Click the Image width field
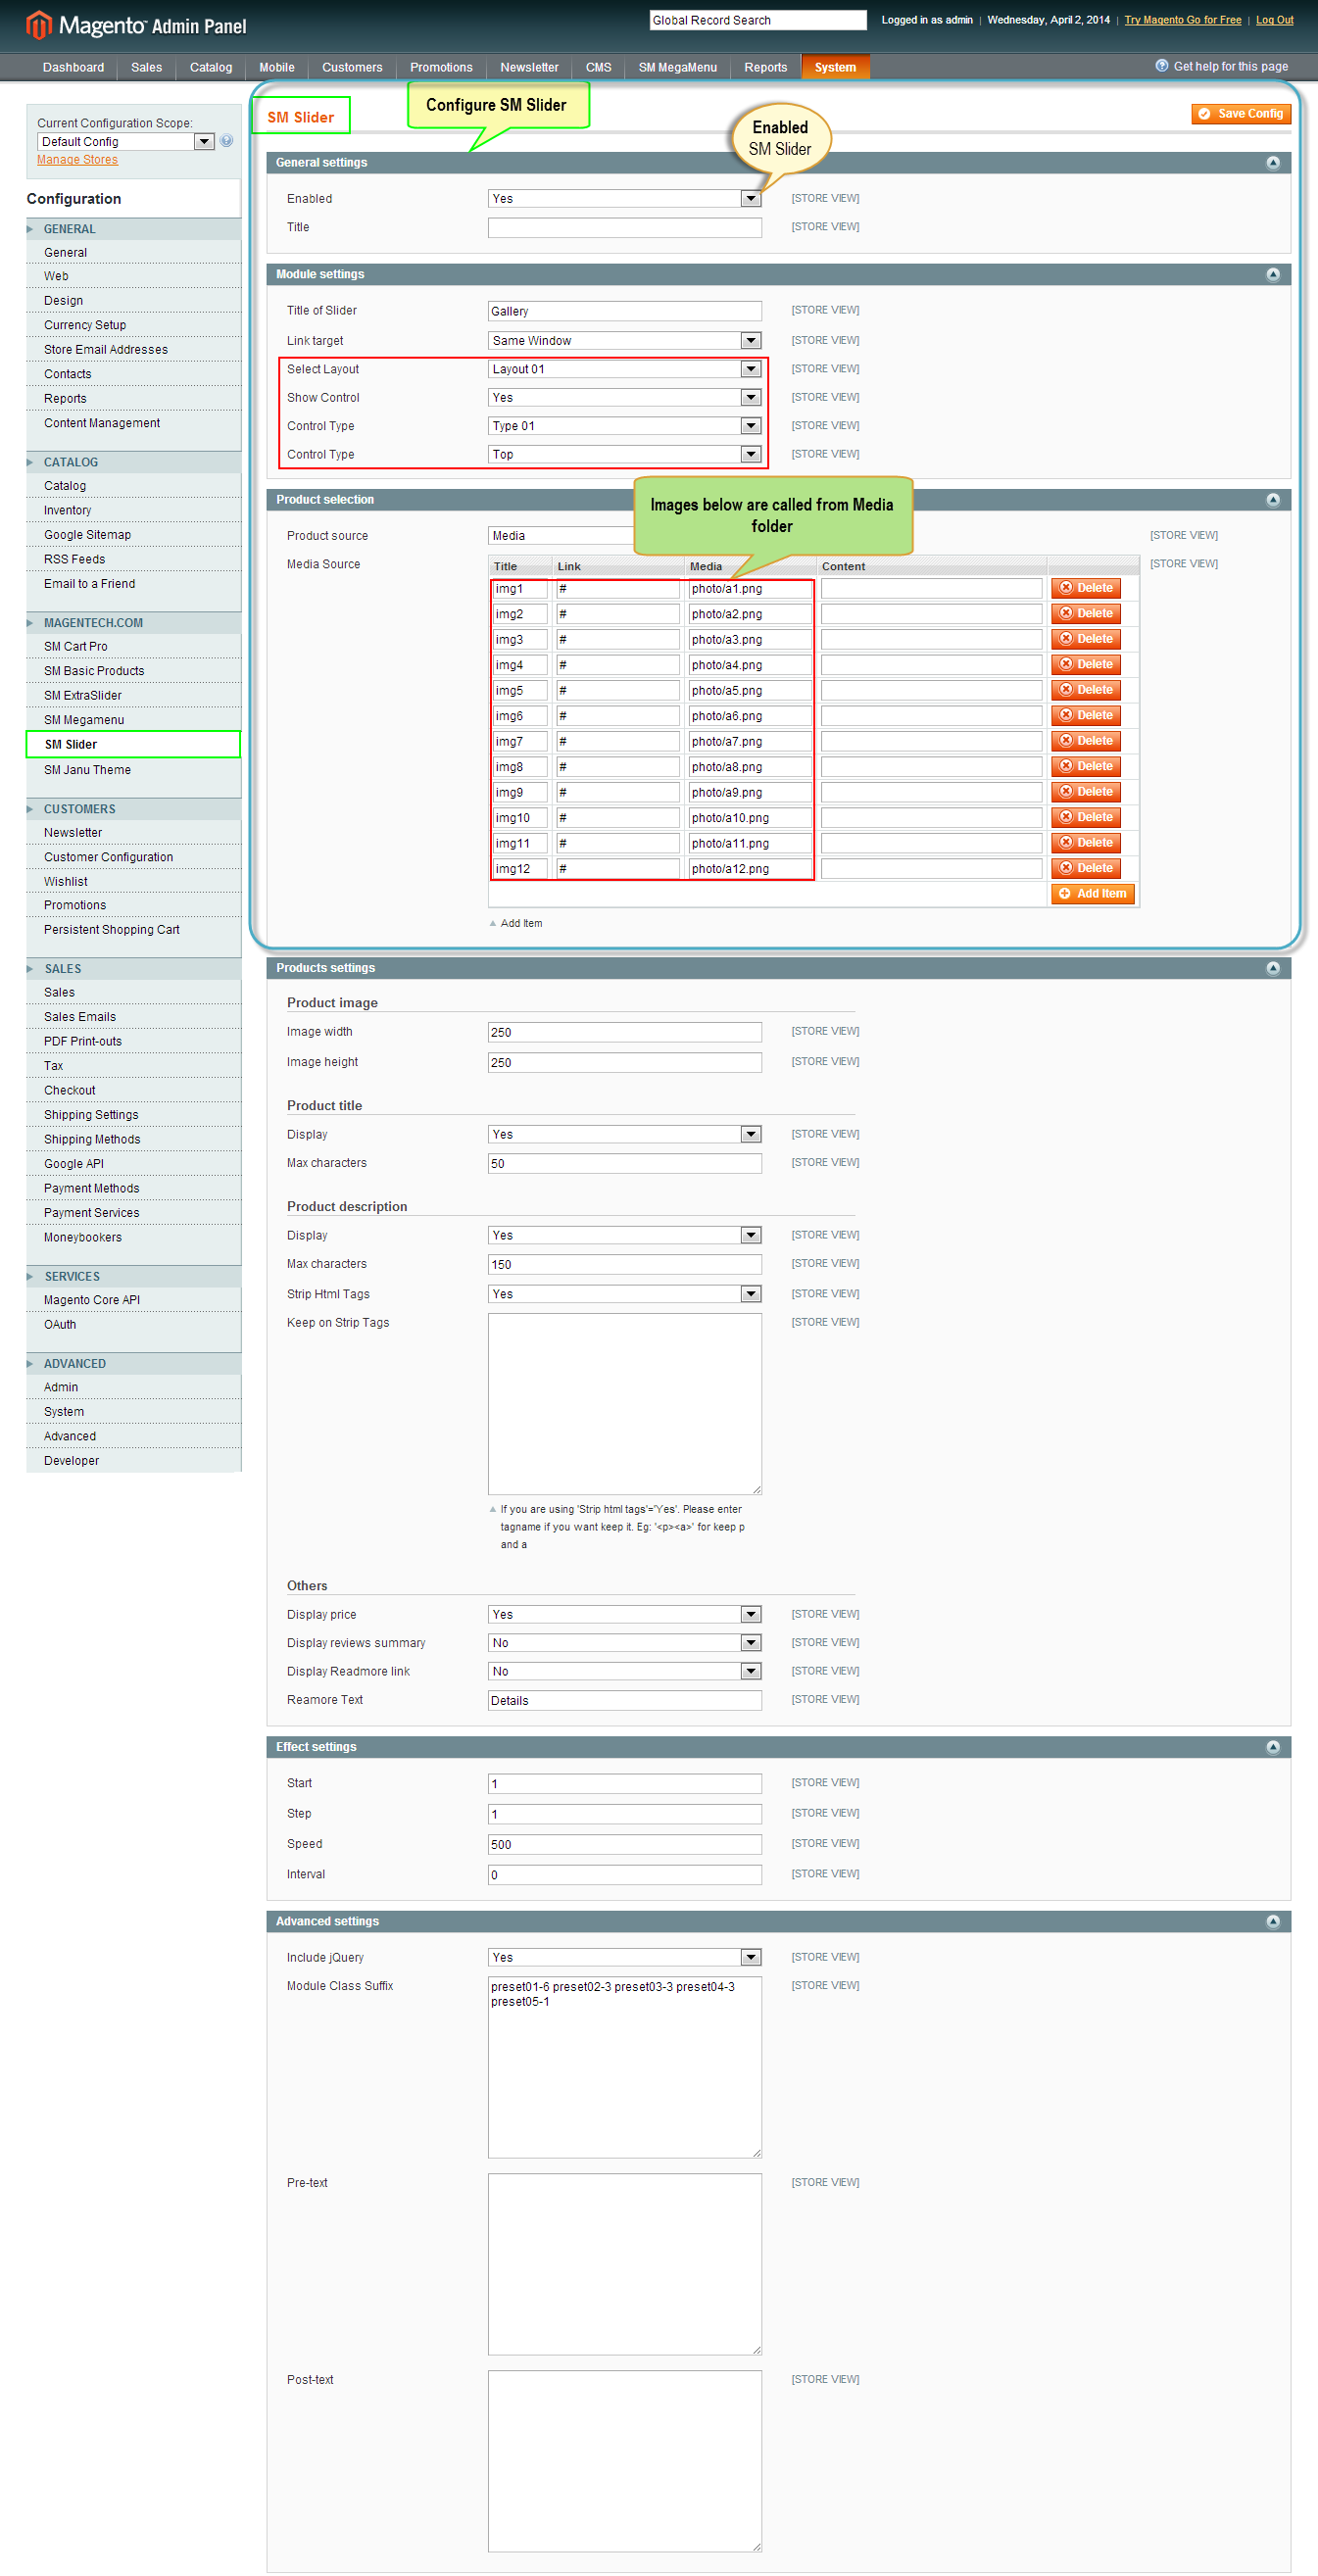This screenshot has height=2576, width=1318. point(625,1032)
